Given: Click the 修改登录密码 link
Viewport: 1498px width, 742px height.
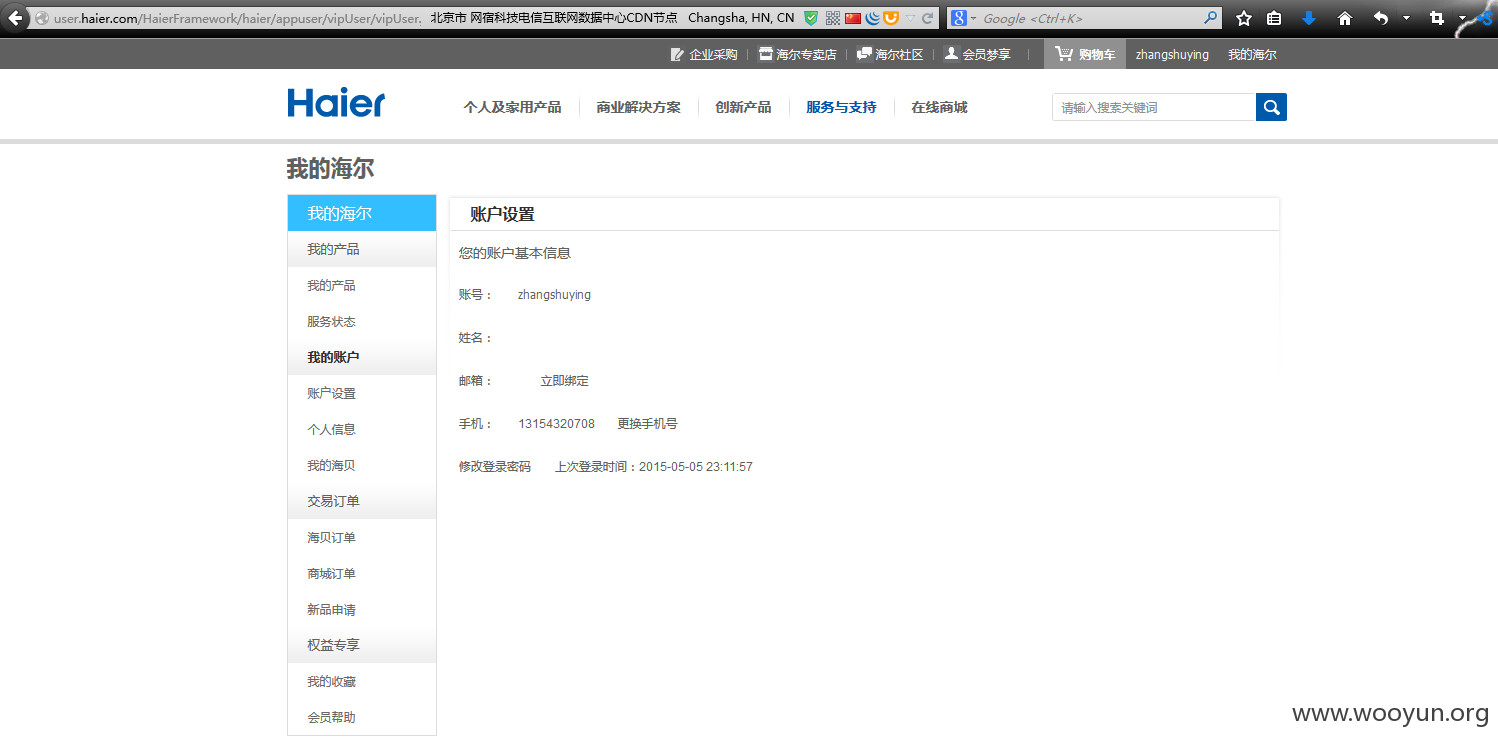Looking at the screenshot, I should click(x=495, y=467).
